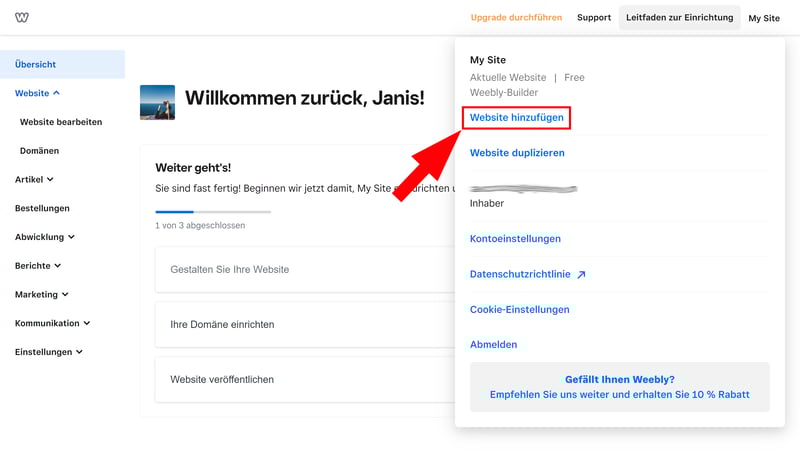Open Website bearbeiten in sidebar
800x450 pixels.
(x=61, y=122)
